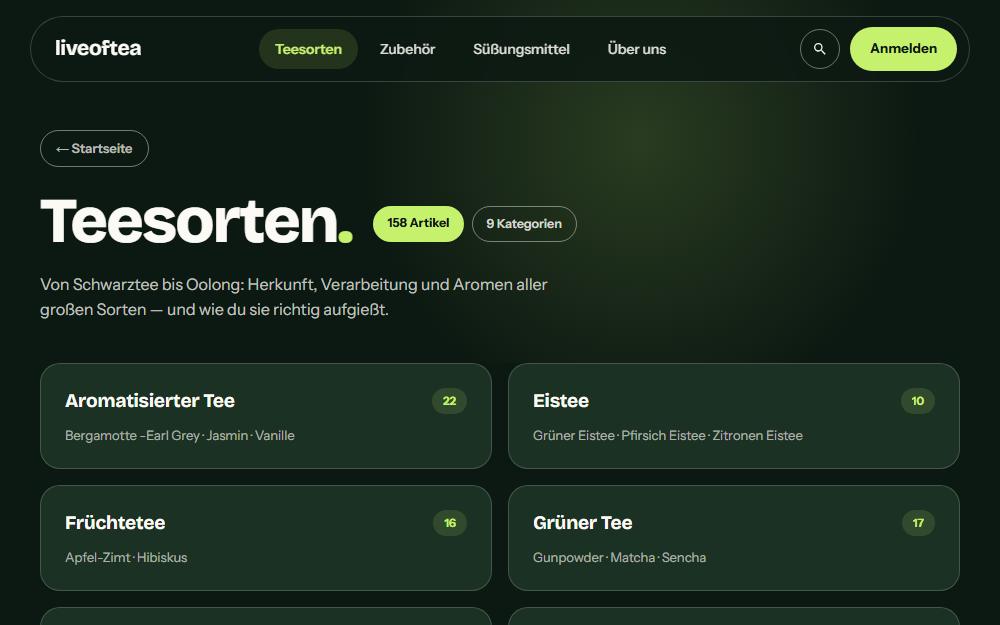Click the Teesorten. page heading
1000x625 pixels.
[196, 221]
